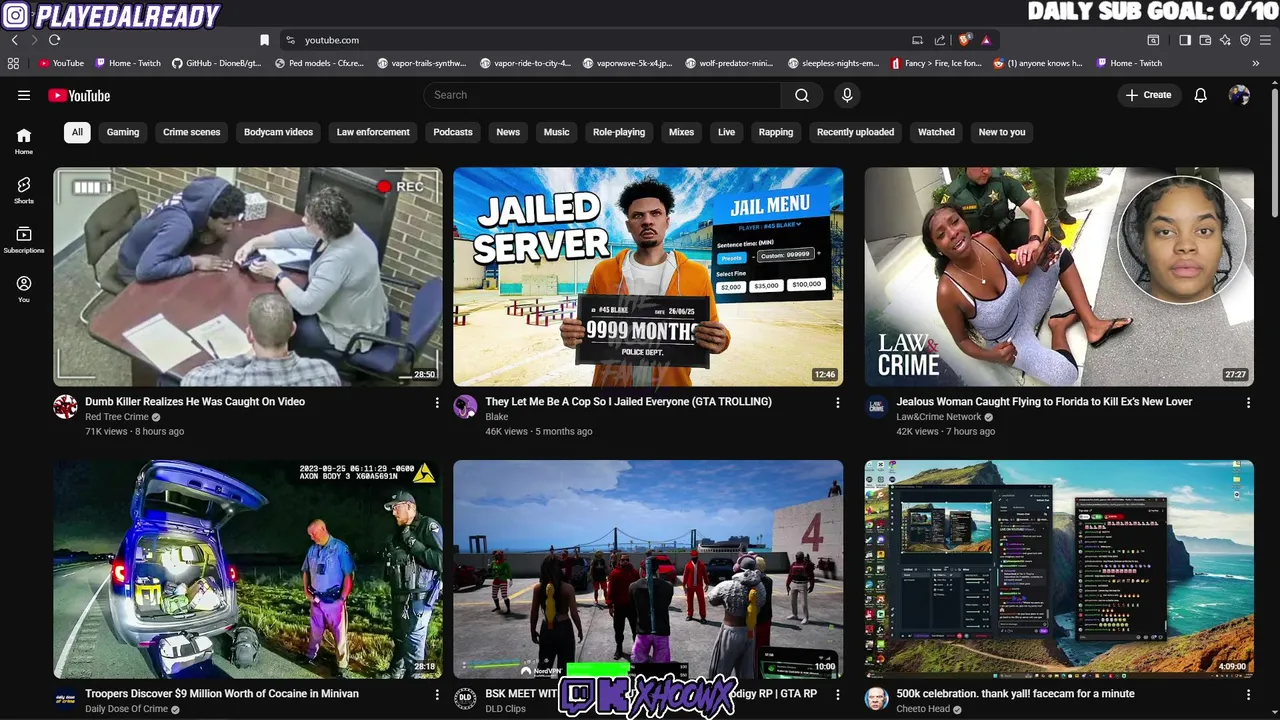Go back using the browser back arrow

(14, 40)
